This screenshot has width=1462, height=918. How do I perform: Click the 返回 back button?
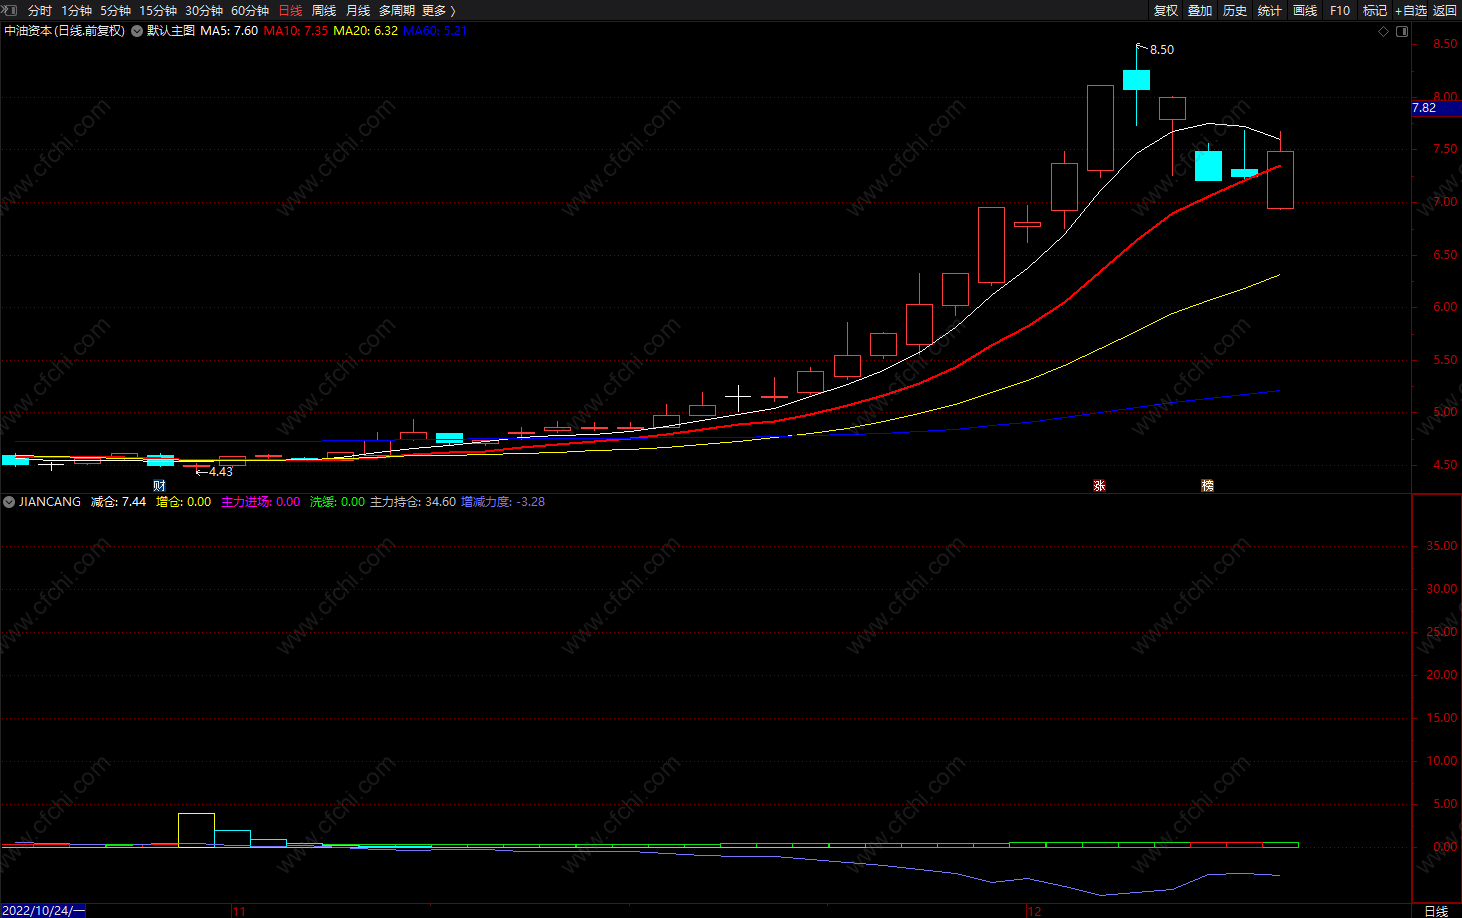[x=1445, y=10]
